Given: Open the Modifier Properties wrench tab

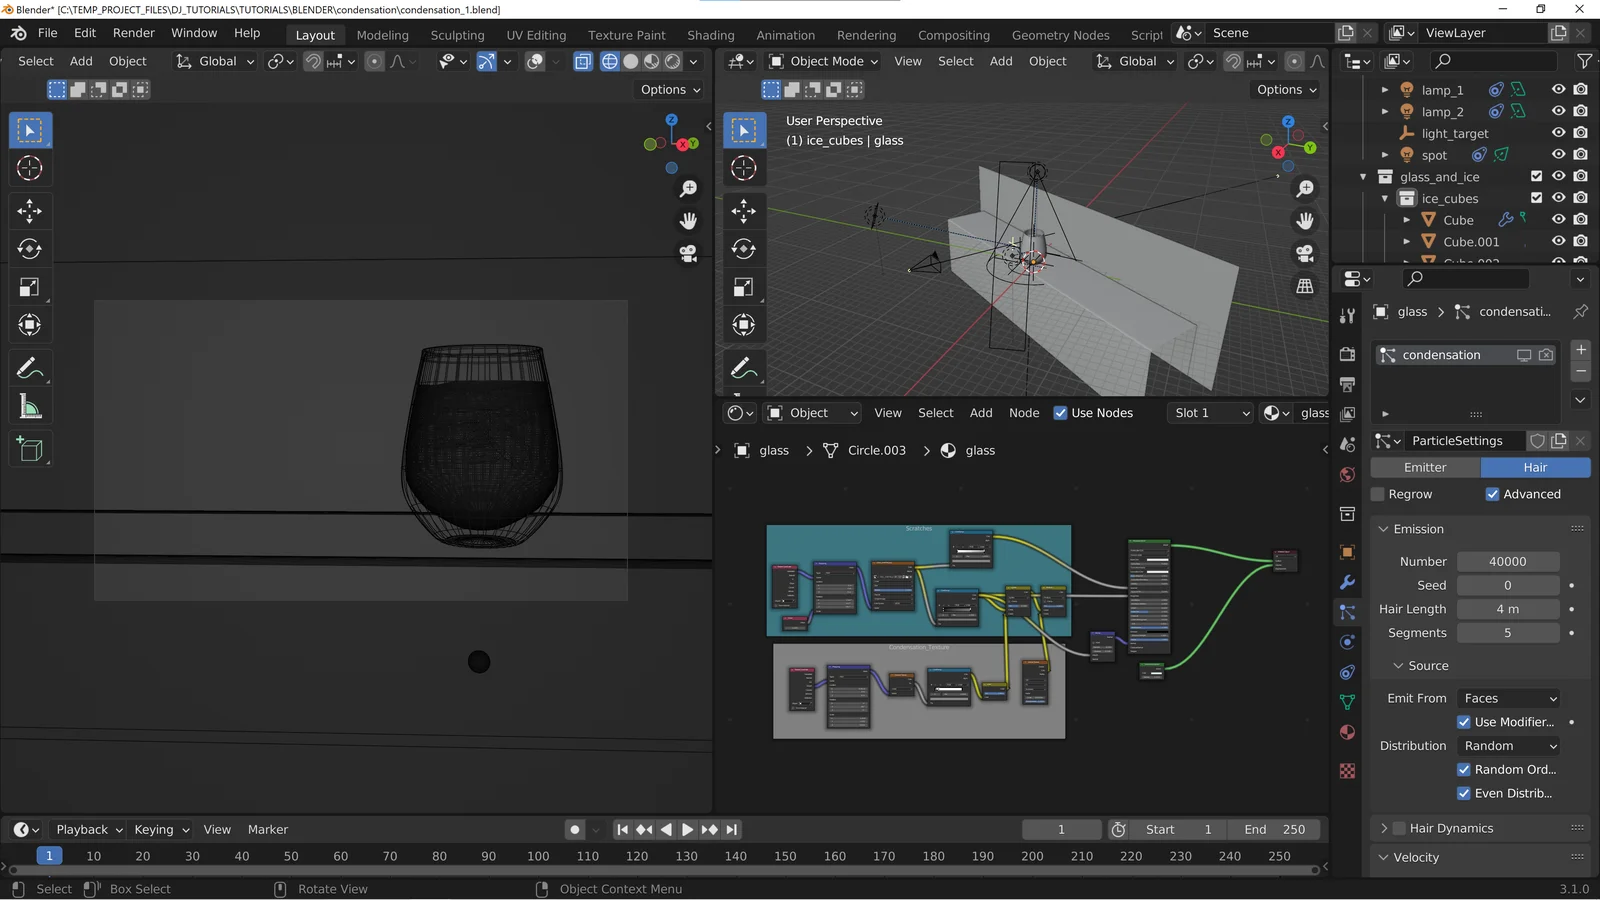Looking at the screenshot, I should pyautogui.click(x=1346, y=583).
